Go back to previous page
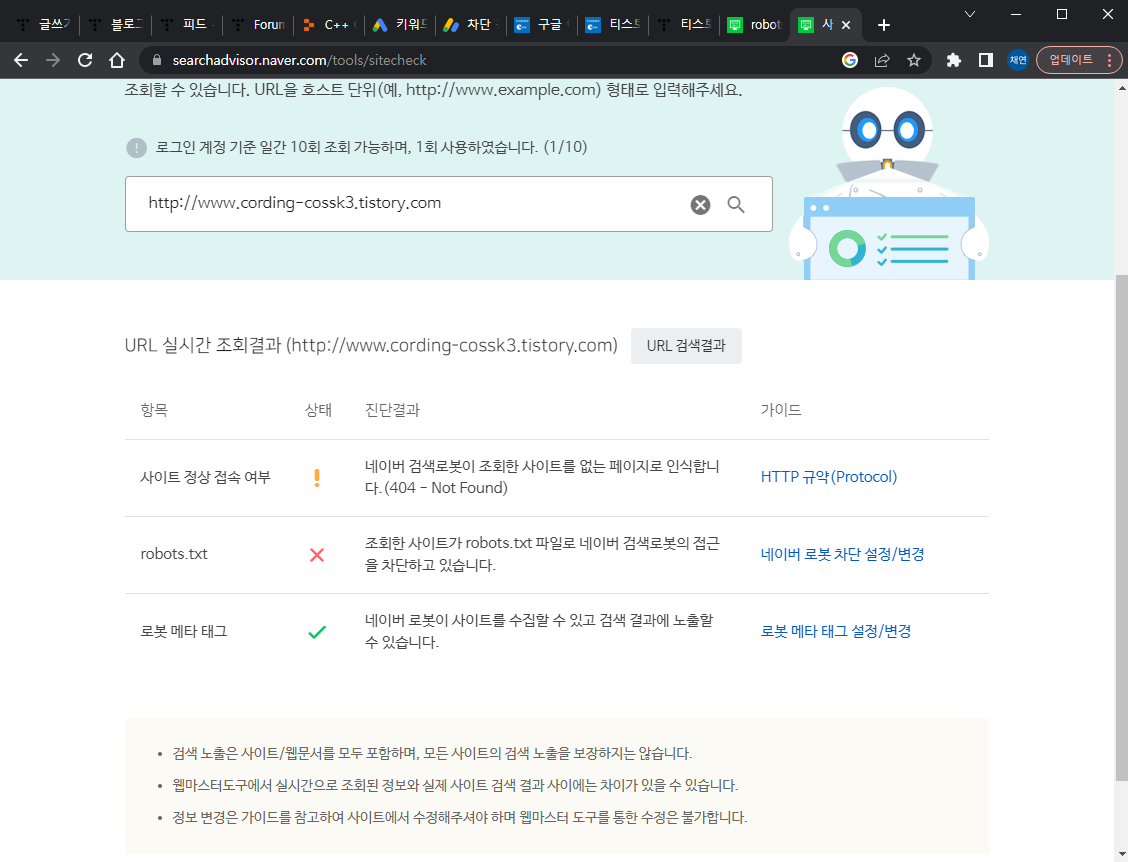Screen dimensions: 1128x862 point(21,60)
